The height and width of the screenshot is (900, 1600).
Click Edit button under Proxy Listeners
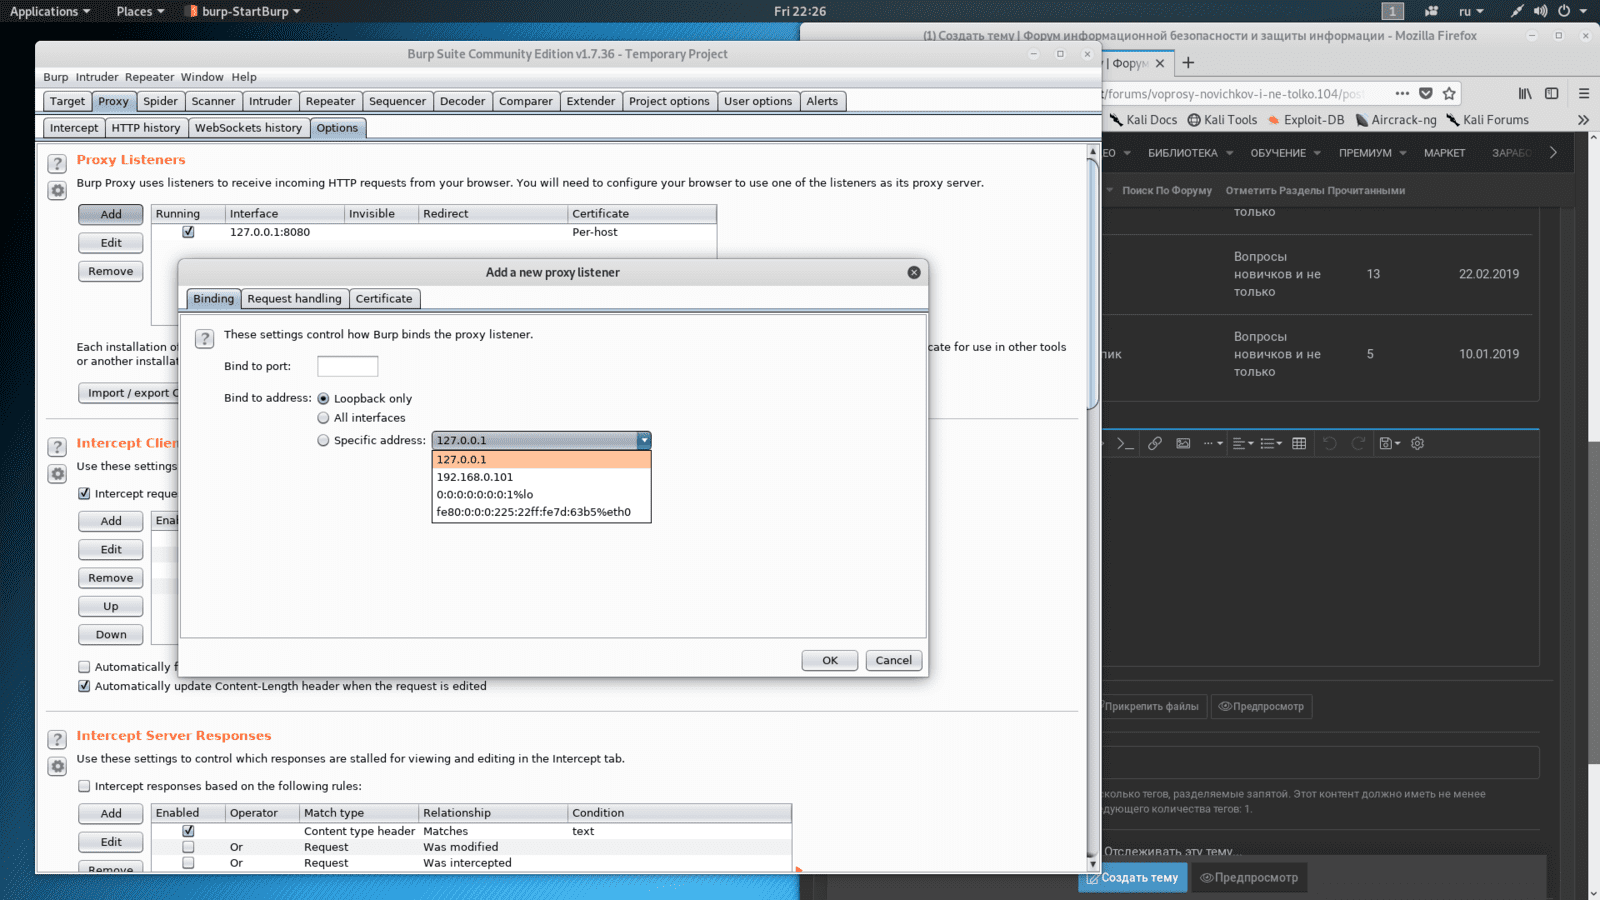click(111, 243)
